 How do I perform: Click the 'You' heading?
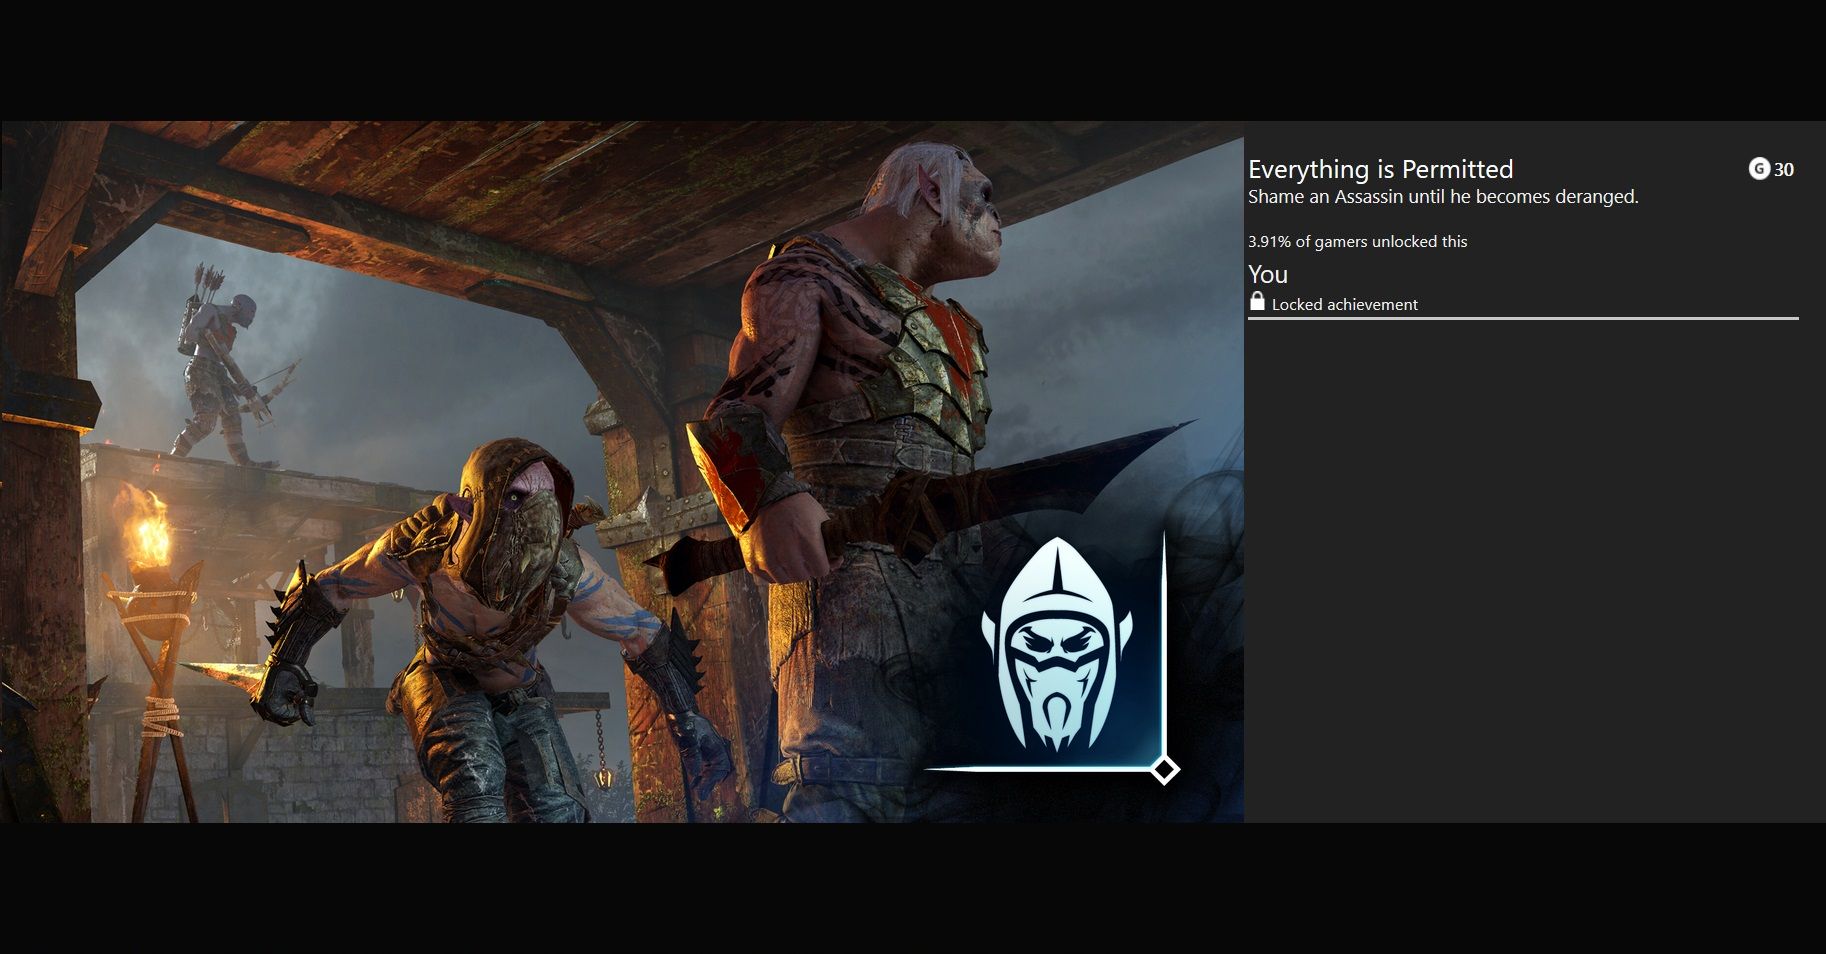pos(1268,274)
